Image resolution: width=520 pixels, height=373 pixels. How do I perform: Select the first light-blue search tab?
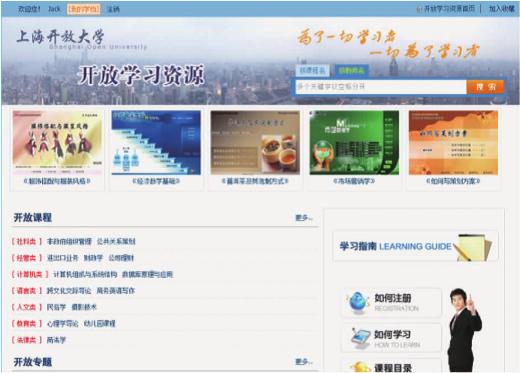312,70
